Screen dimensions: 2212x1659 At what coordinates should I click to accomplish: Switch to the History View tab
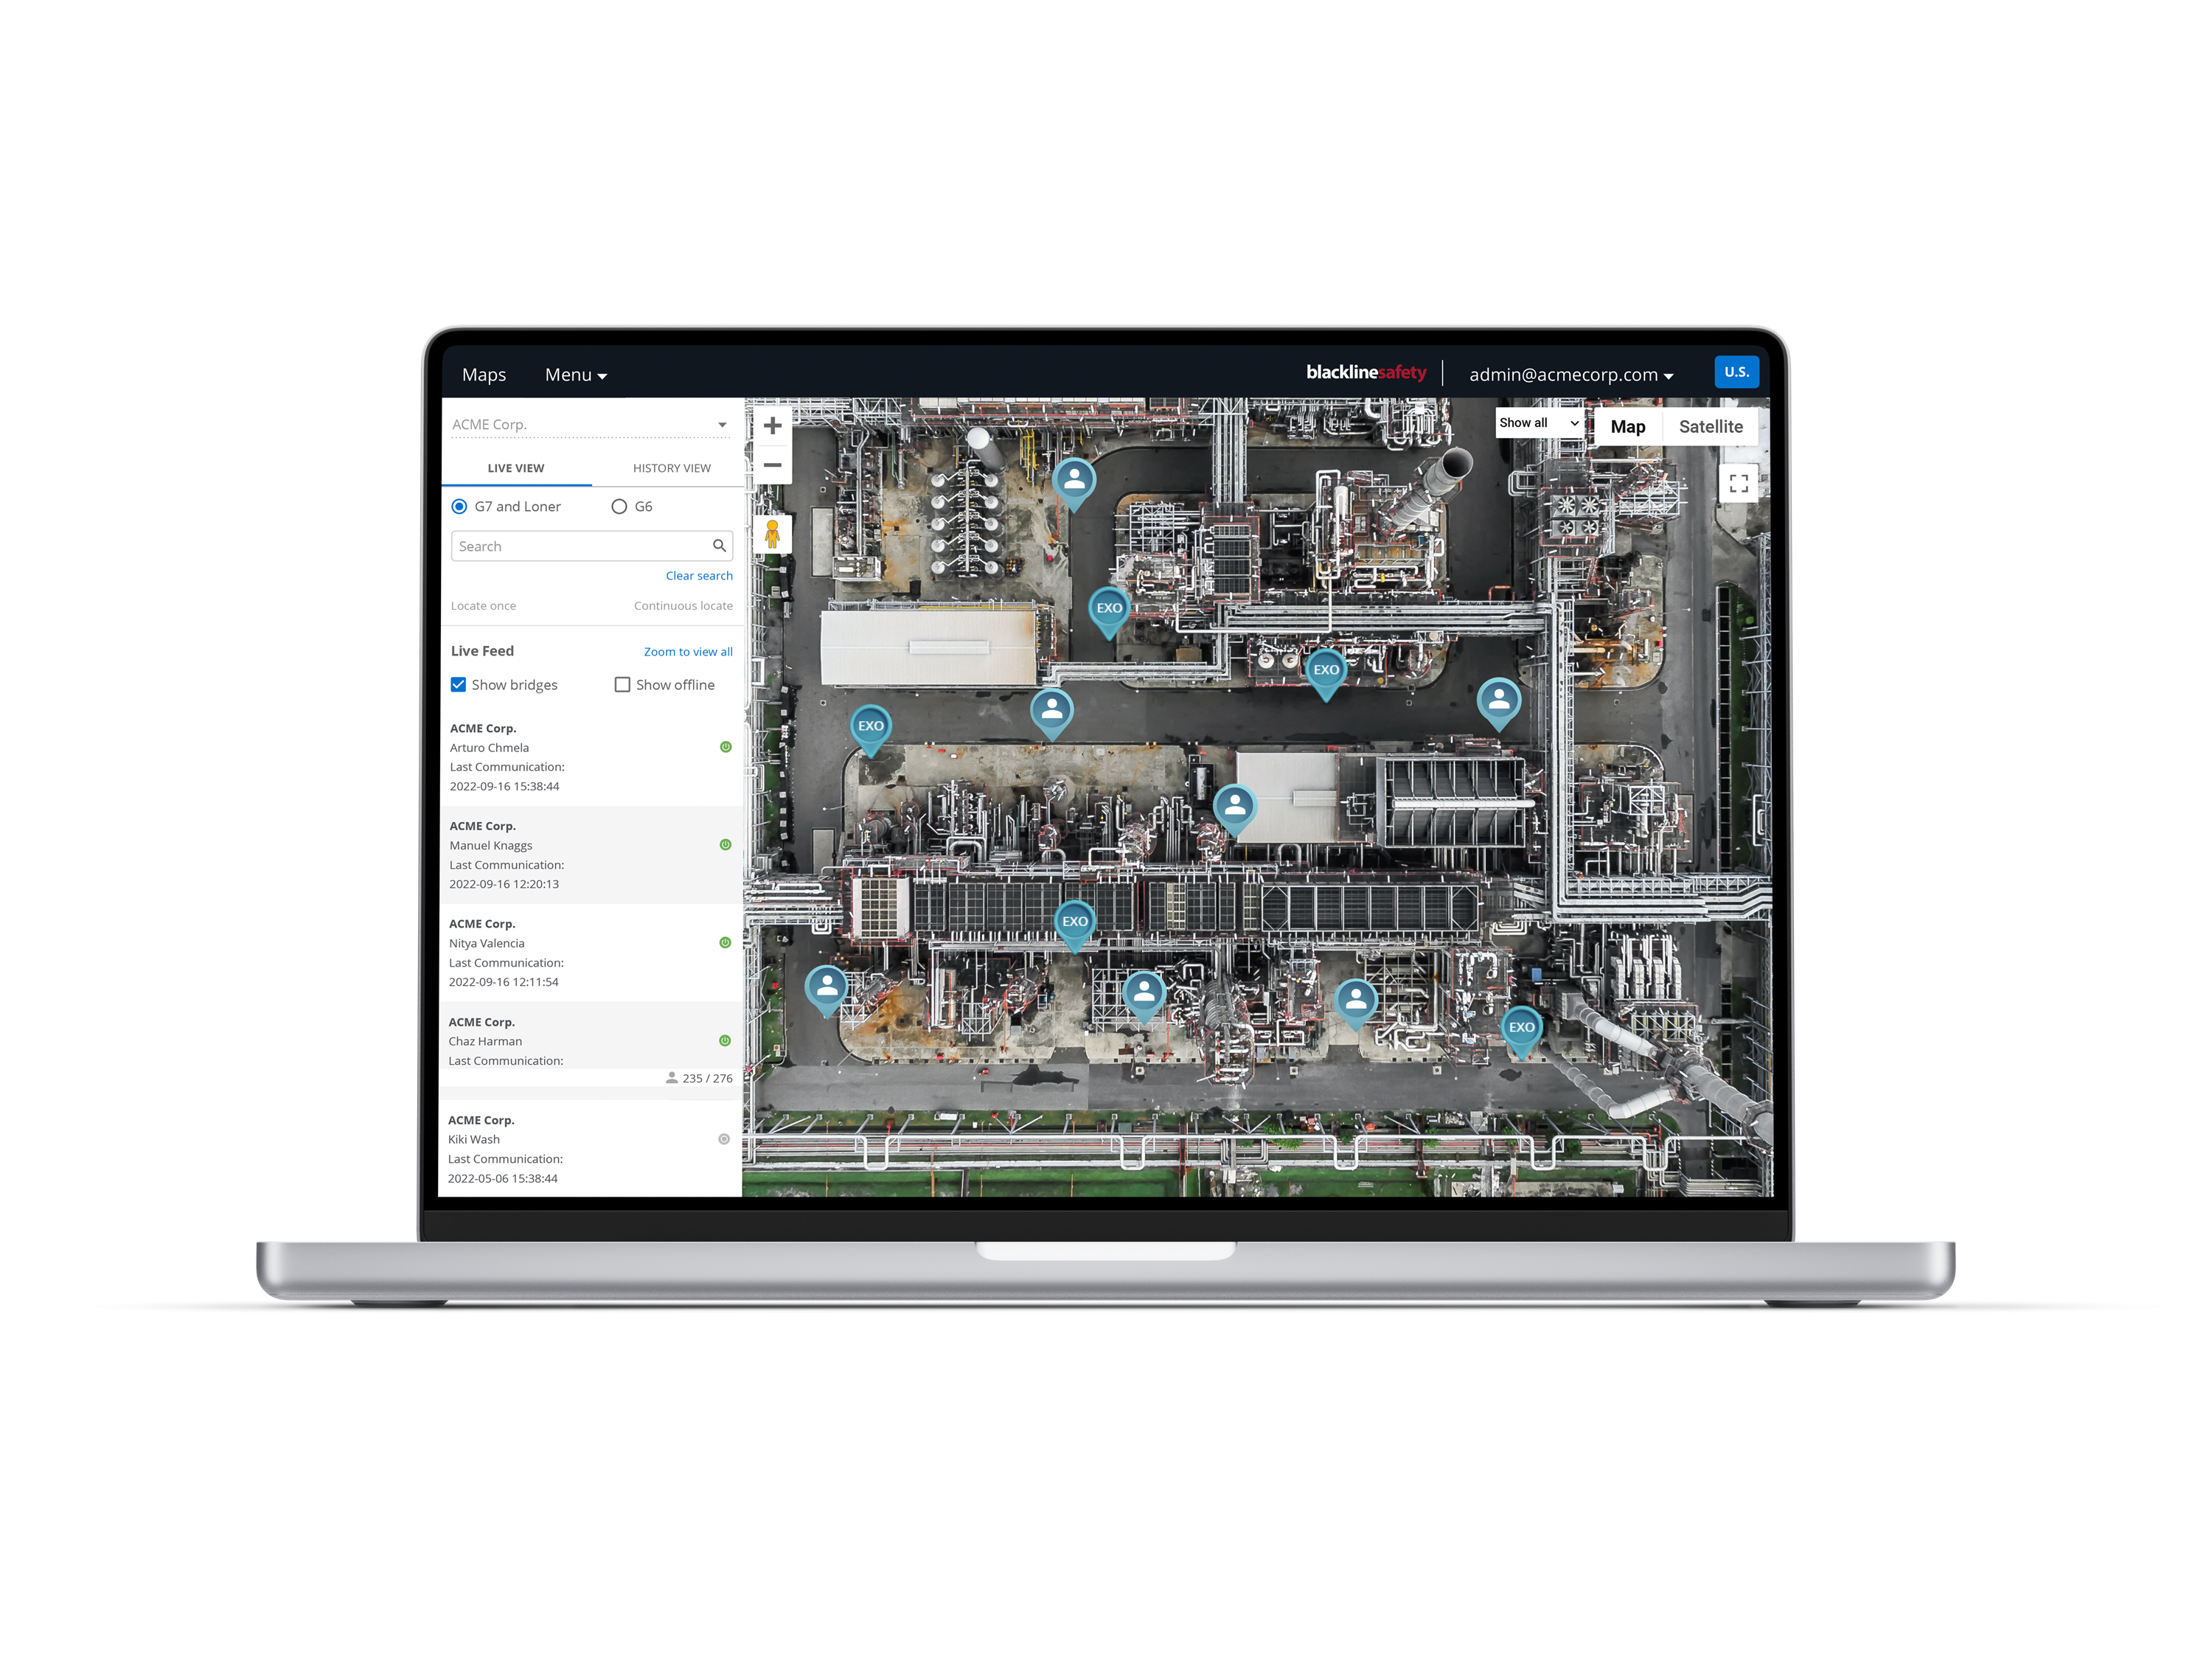pyautogui.click(x=670, y=467)
